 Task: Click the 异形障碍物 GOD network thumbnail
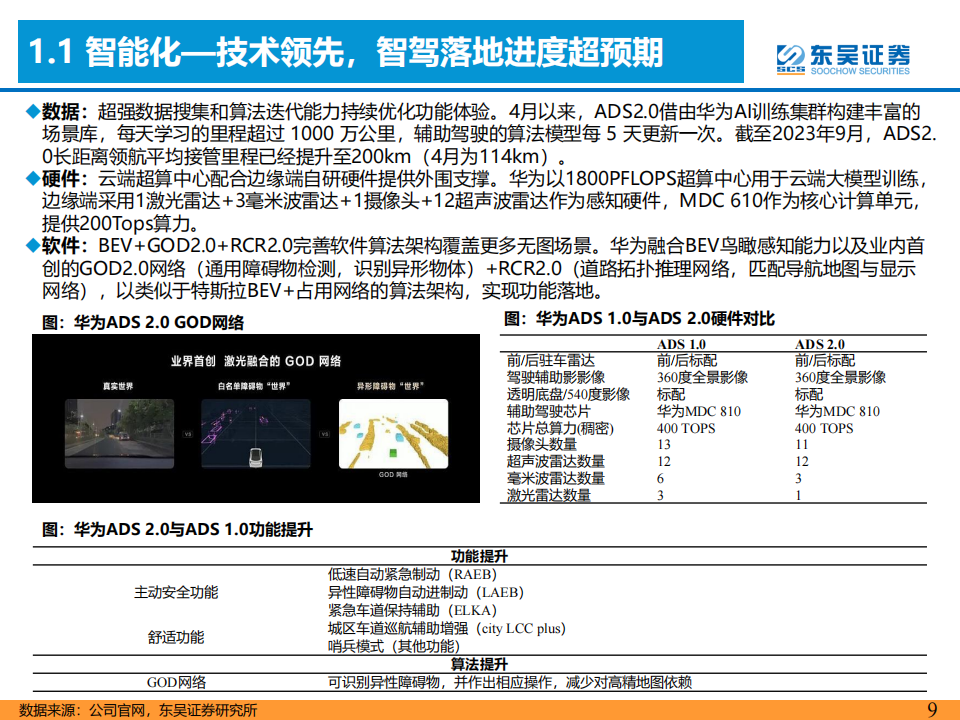(393, 433)
